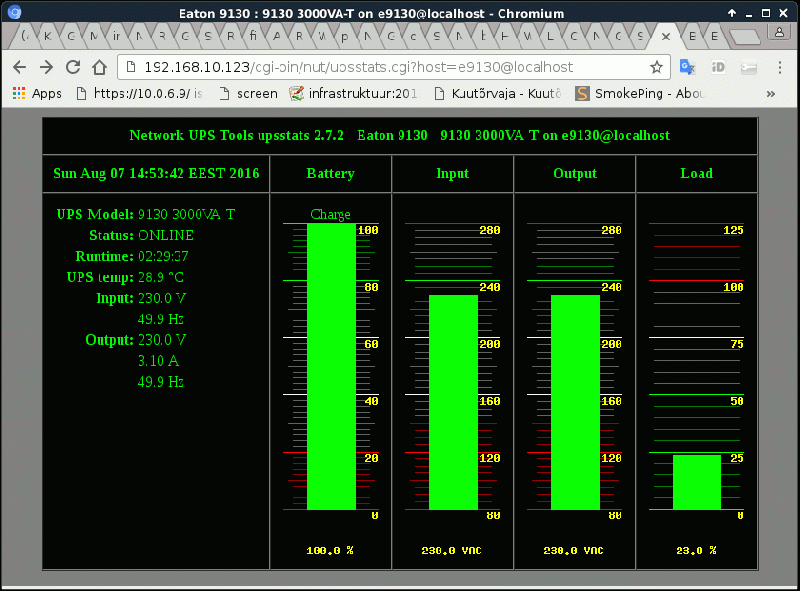Viewport: 800px width, 591px height.
Task: Open the https://10.0.6.9/ bookmark
Action: tap(139, 93)
